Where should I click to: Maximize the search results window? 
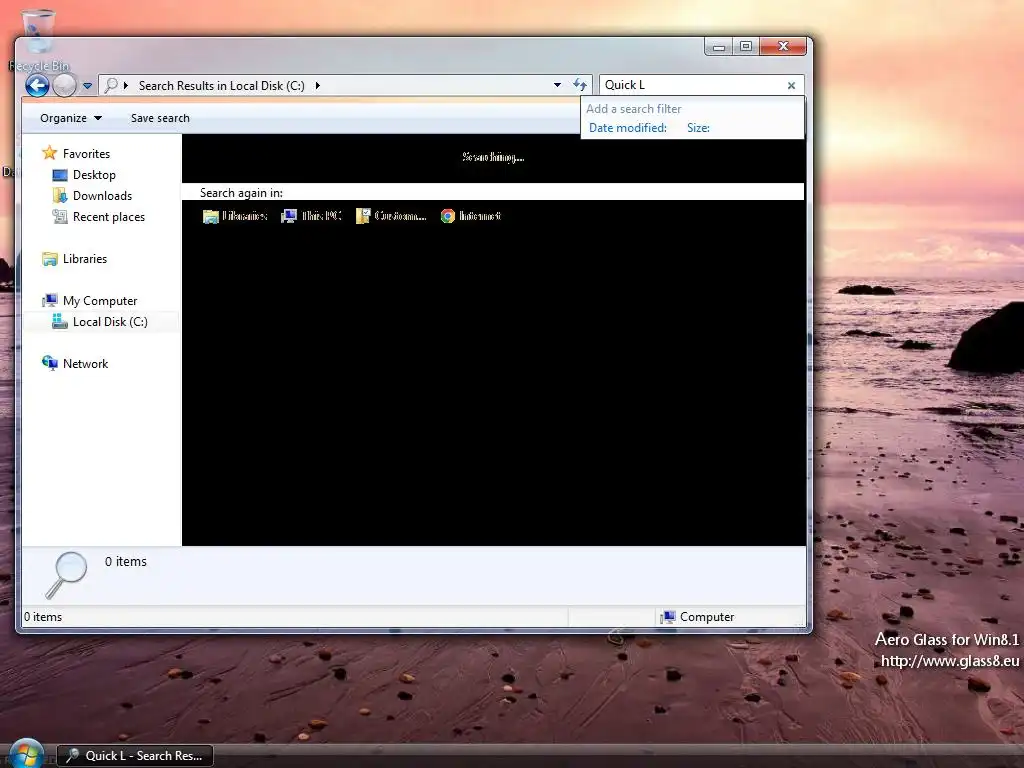[x=746, y=46]
